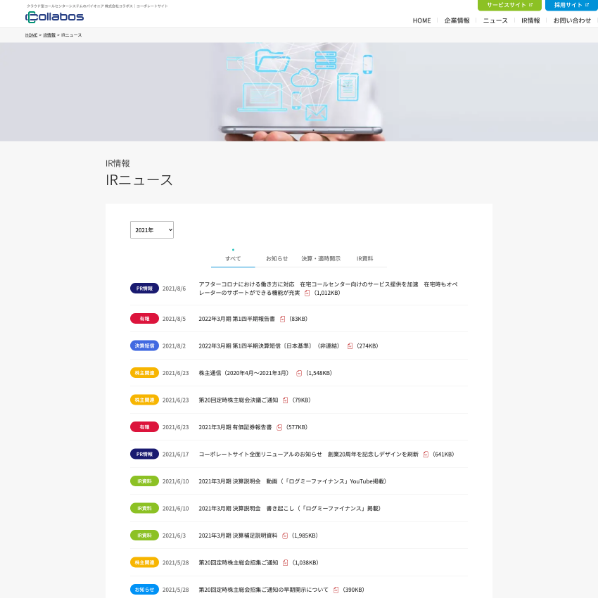The image size is (598, 598).
Task: Open the お問い合わせ link
Action: tap(572, 21)
